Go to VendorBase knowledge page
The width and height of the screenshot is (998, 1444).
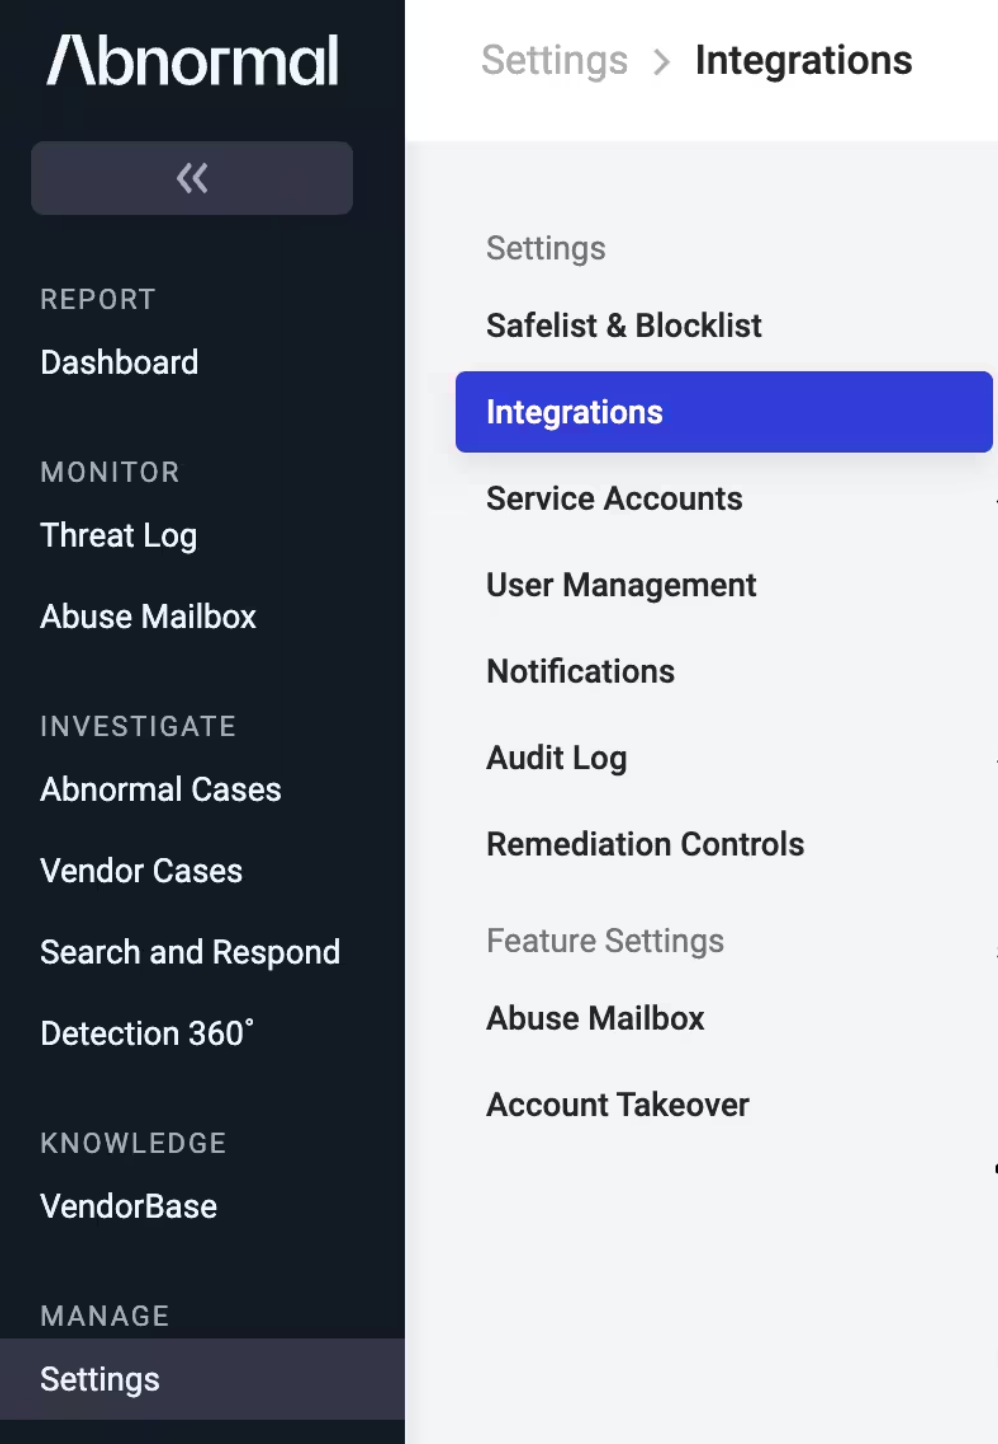click(x=128, y=1206)
